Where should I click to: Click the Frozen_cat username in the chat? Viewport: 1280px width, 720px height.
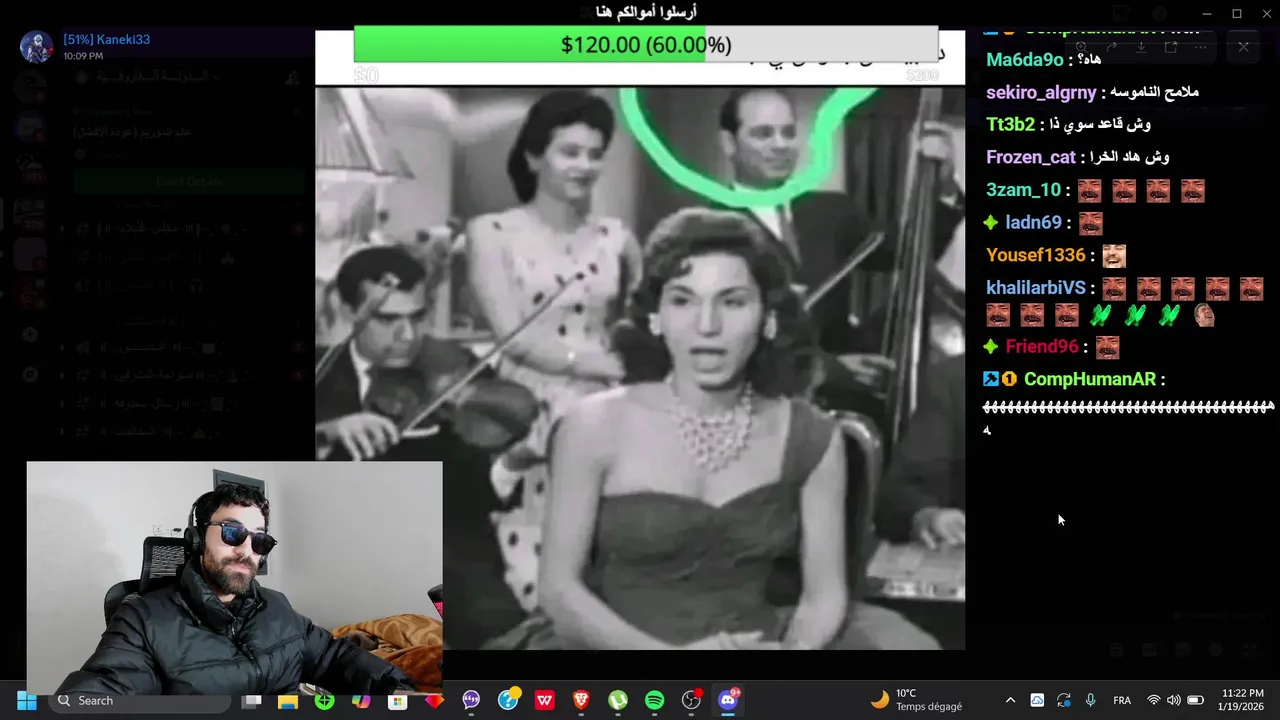click(x=1031, y=157)
